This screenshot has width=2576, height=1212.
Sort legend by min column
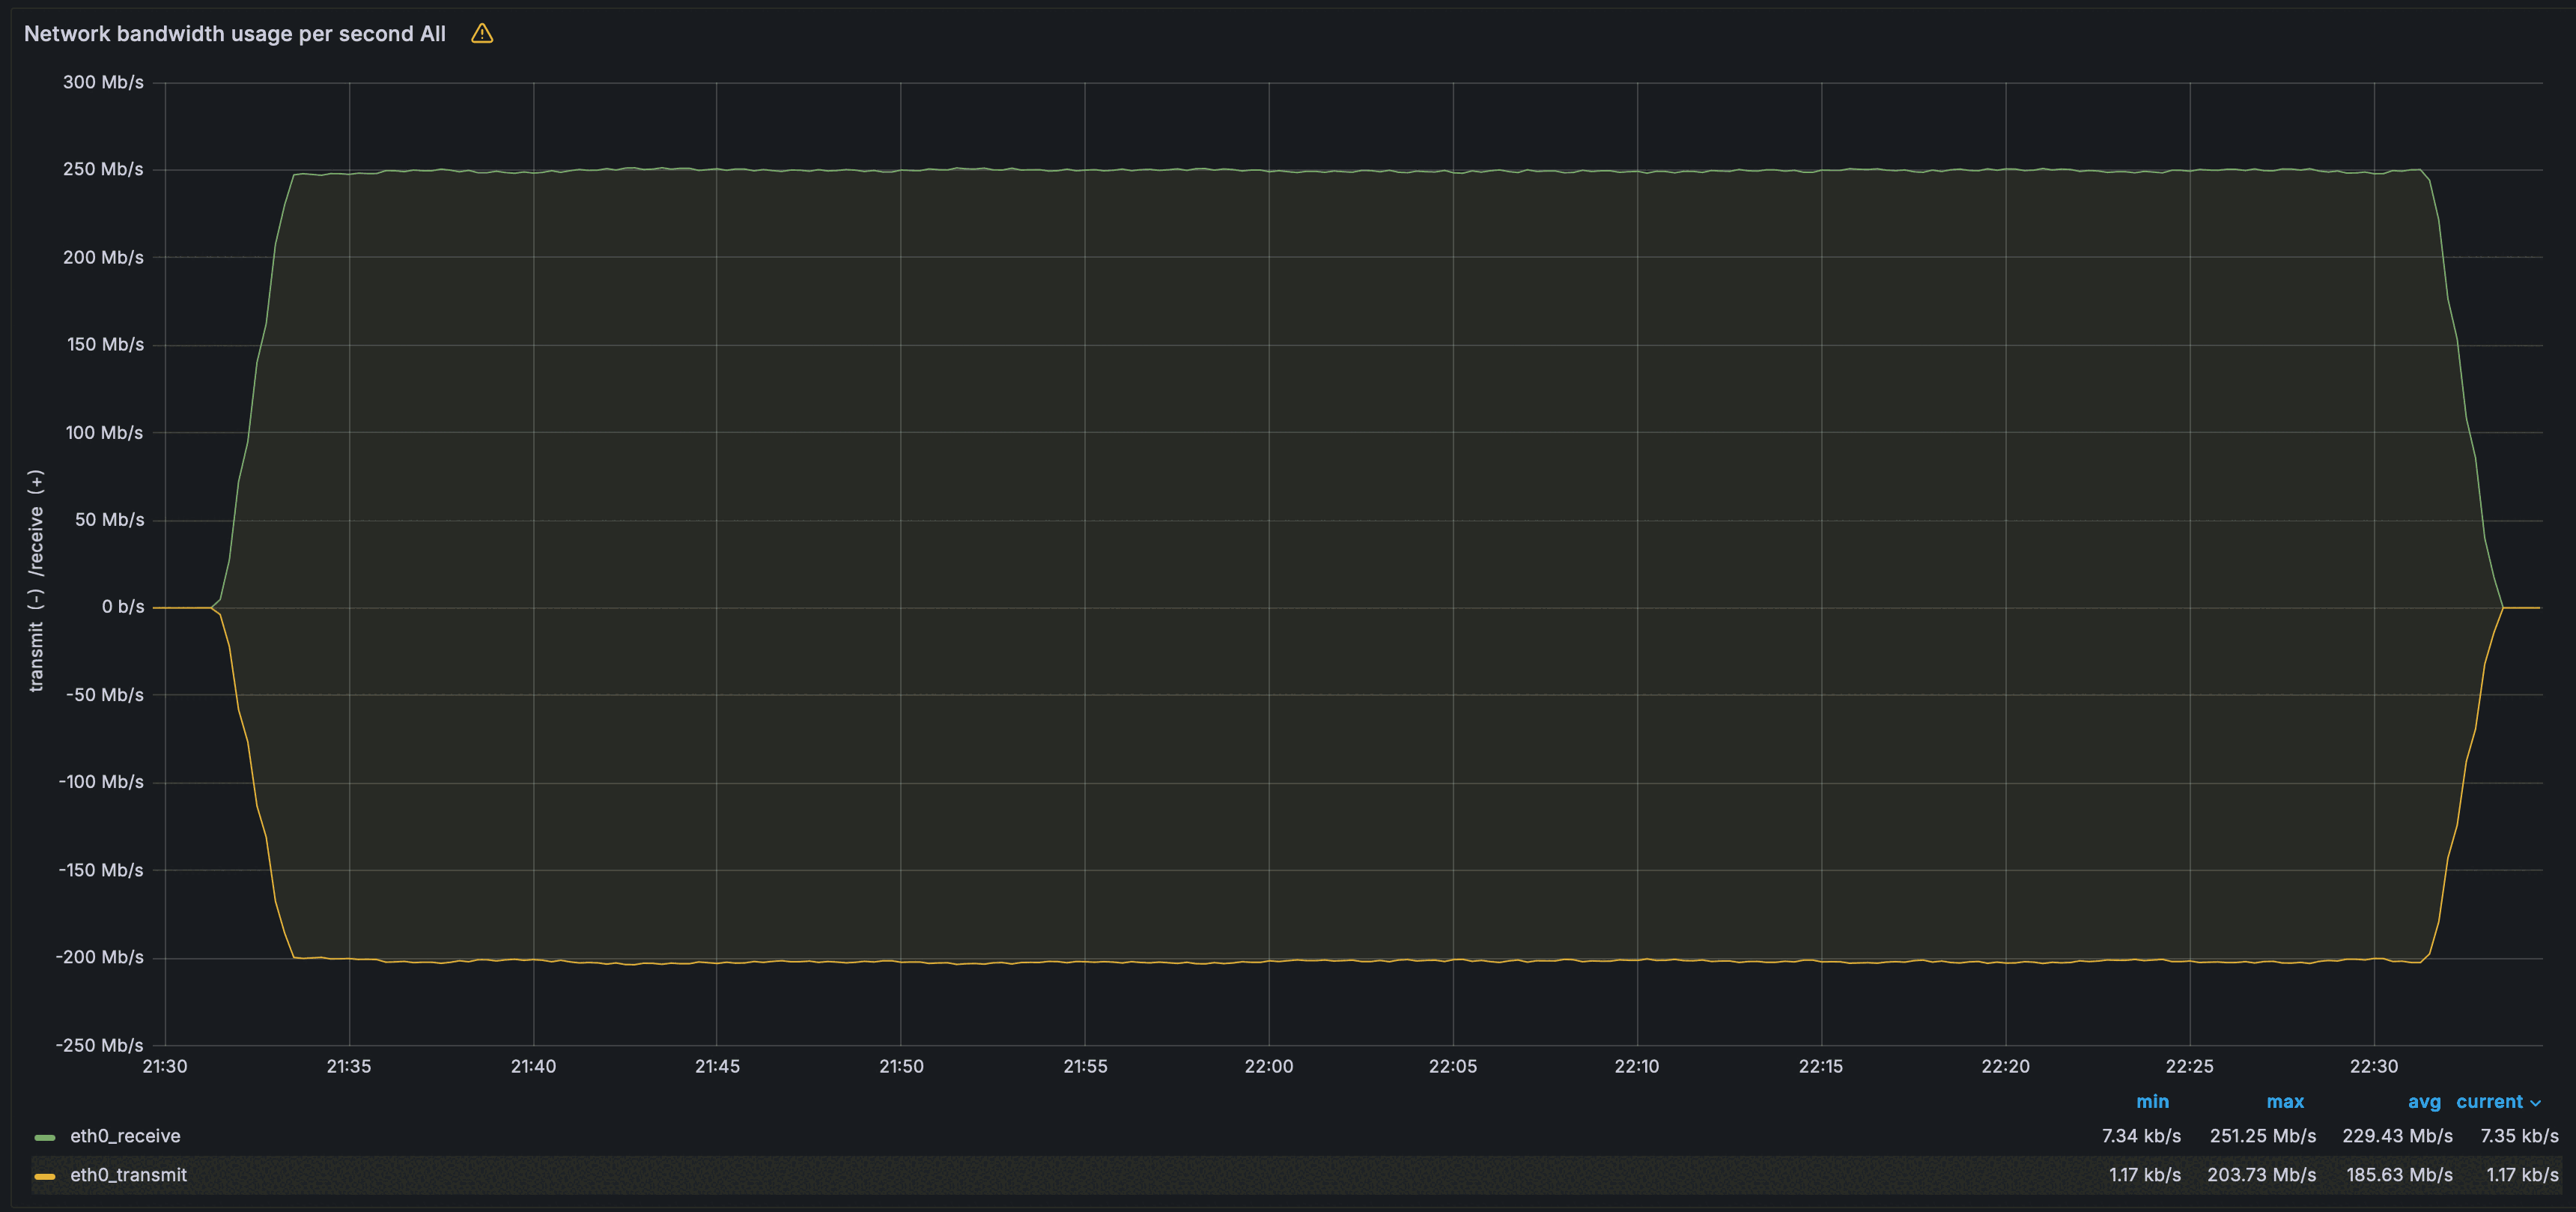point(2152,1101)
